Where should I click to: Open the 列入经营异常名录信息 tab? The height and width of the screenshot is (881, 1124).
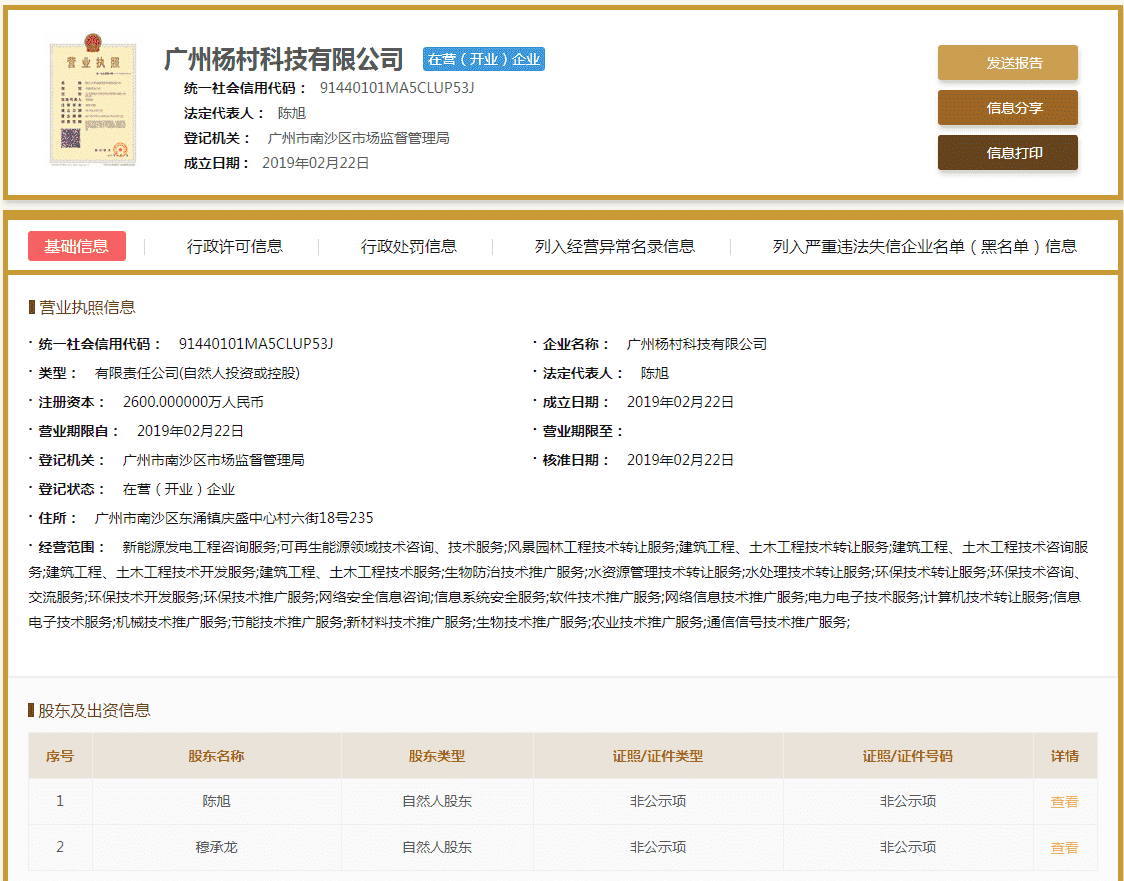(614, 247)
